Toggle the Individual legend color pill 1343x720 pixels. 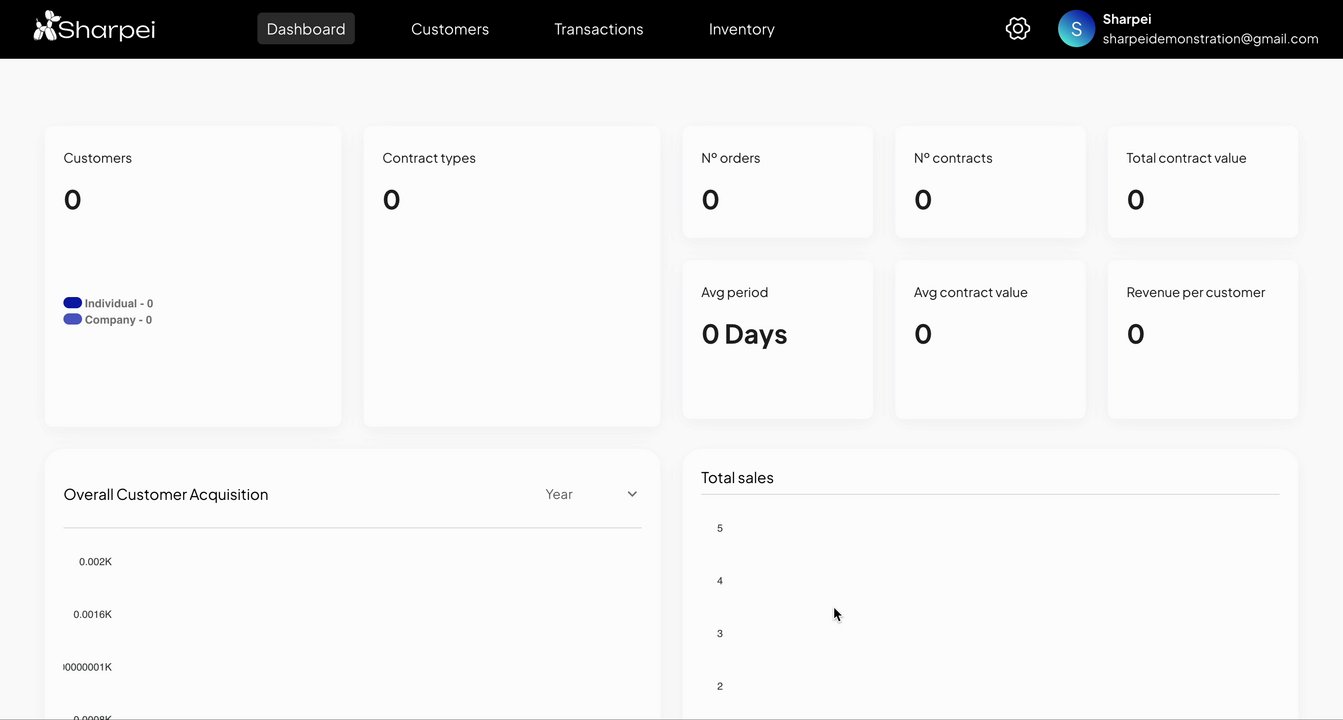click(73, 303)
